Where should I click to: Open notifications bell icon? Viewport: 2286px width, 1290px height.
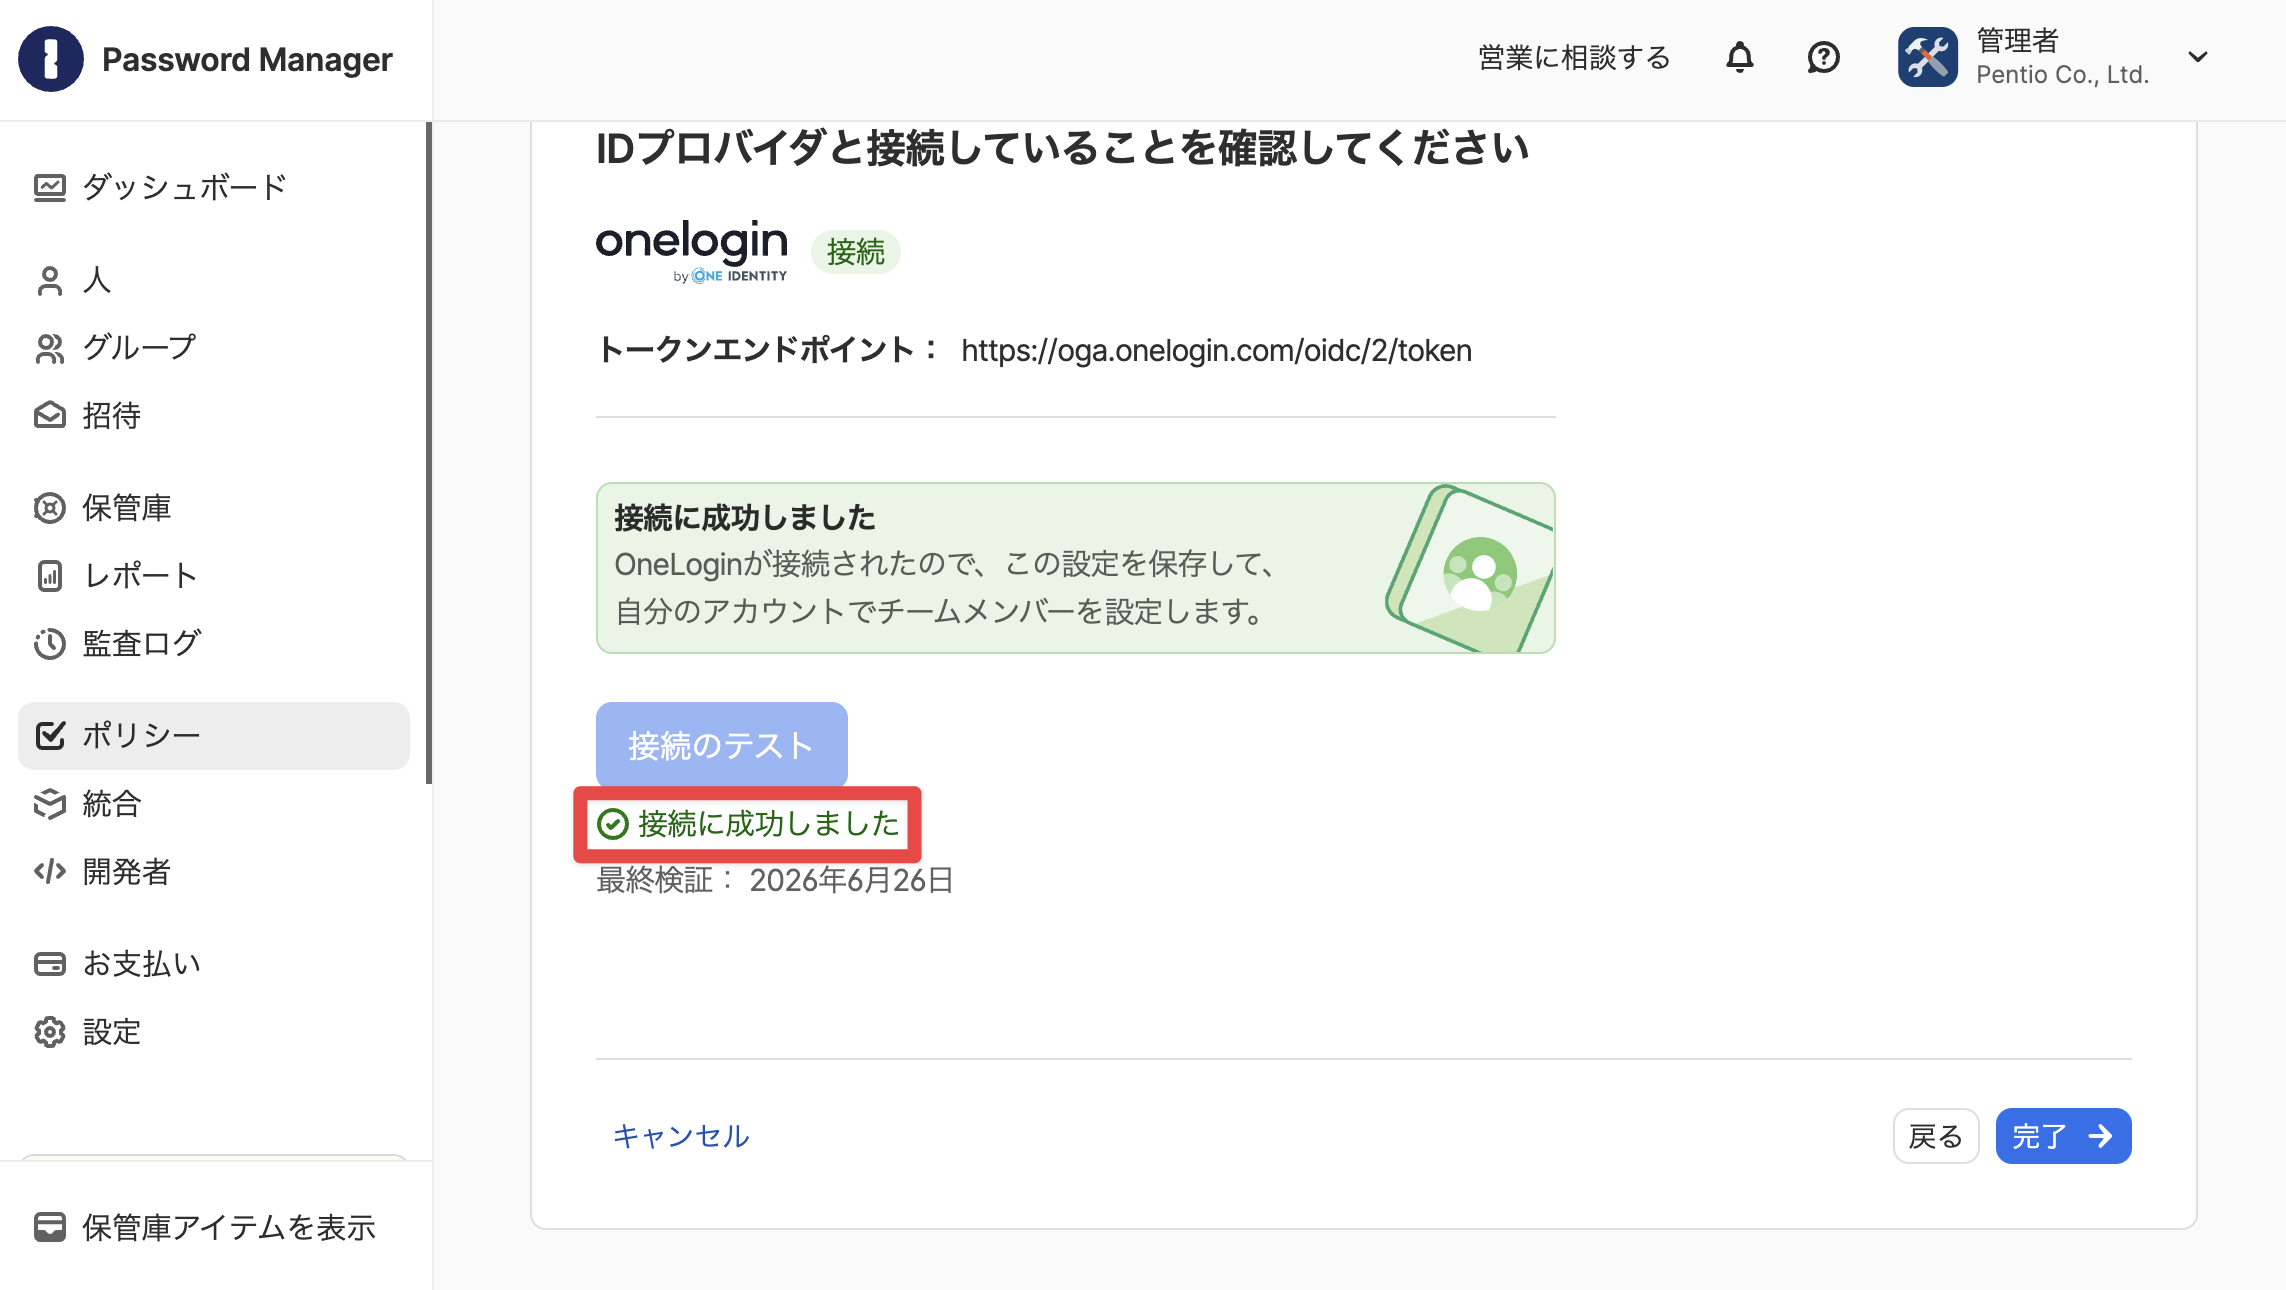pos(1740,58)
